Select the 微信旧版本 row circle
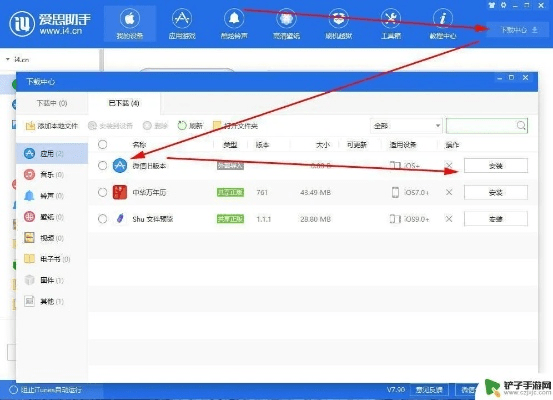Image resolution: width=553 pixels, height=400 pixels. coord(103,165)
